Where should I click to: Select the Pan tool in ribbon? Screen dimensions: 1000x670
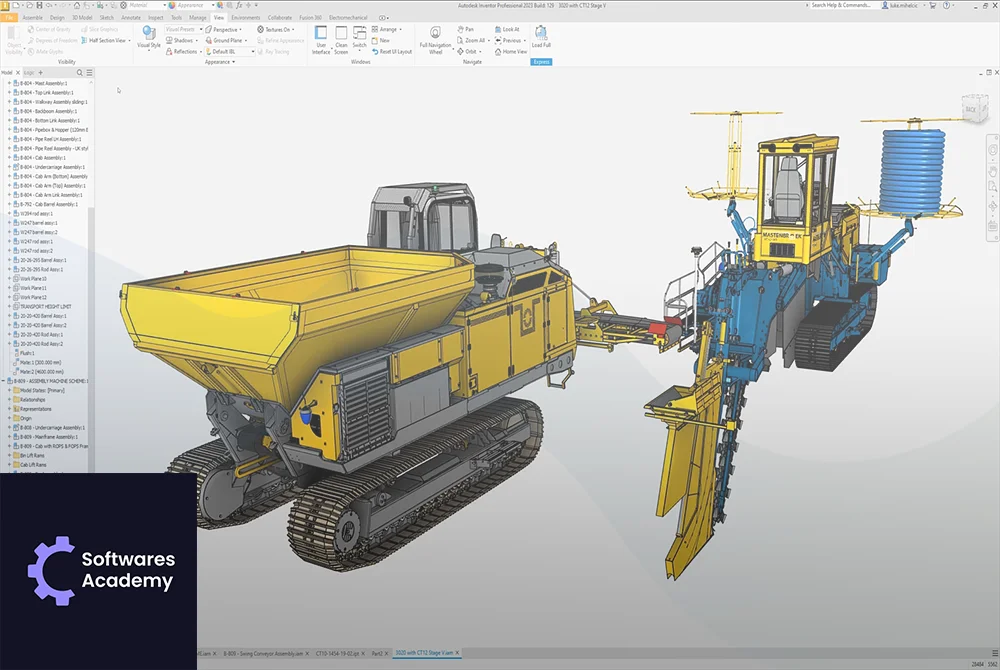pos(465,29)
